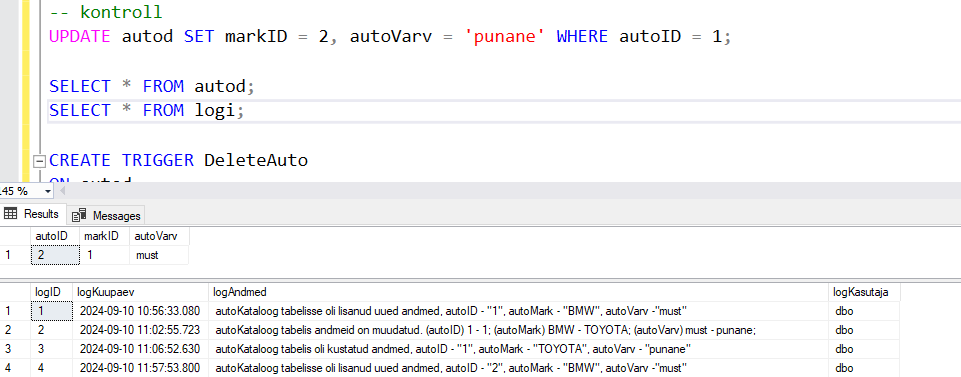Viewport: 961px width, 377px height.
Task: Click the Results tab grid icon
Action: click(10, 214)
